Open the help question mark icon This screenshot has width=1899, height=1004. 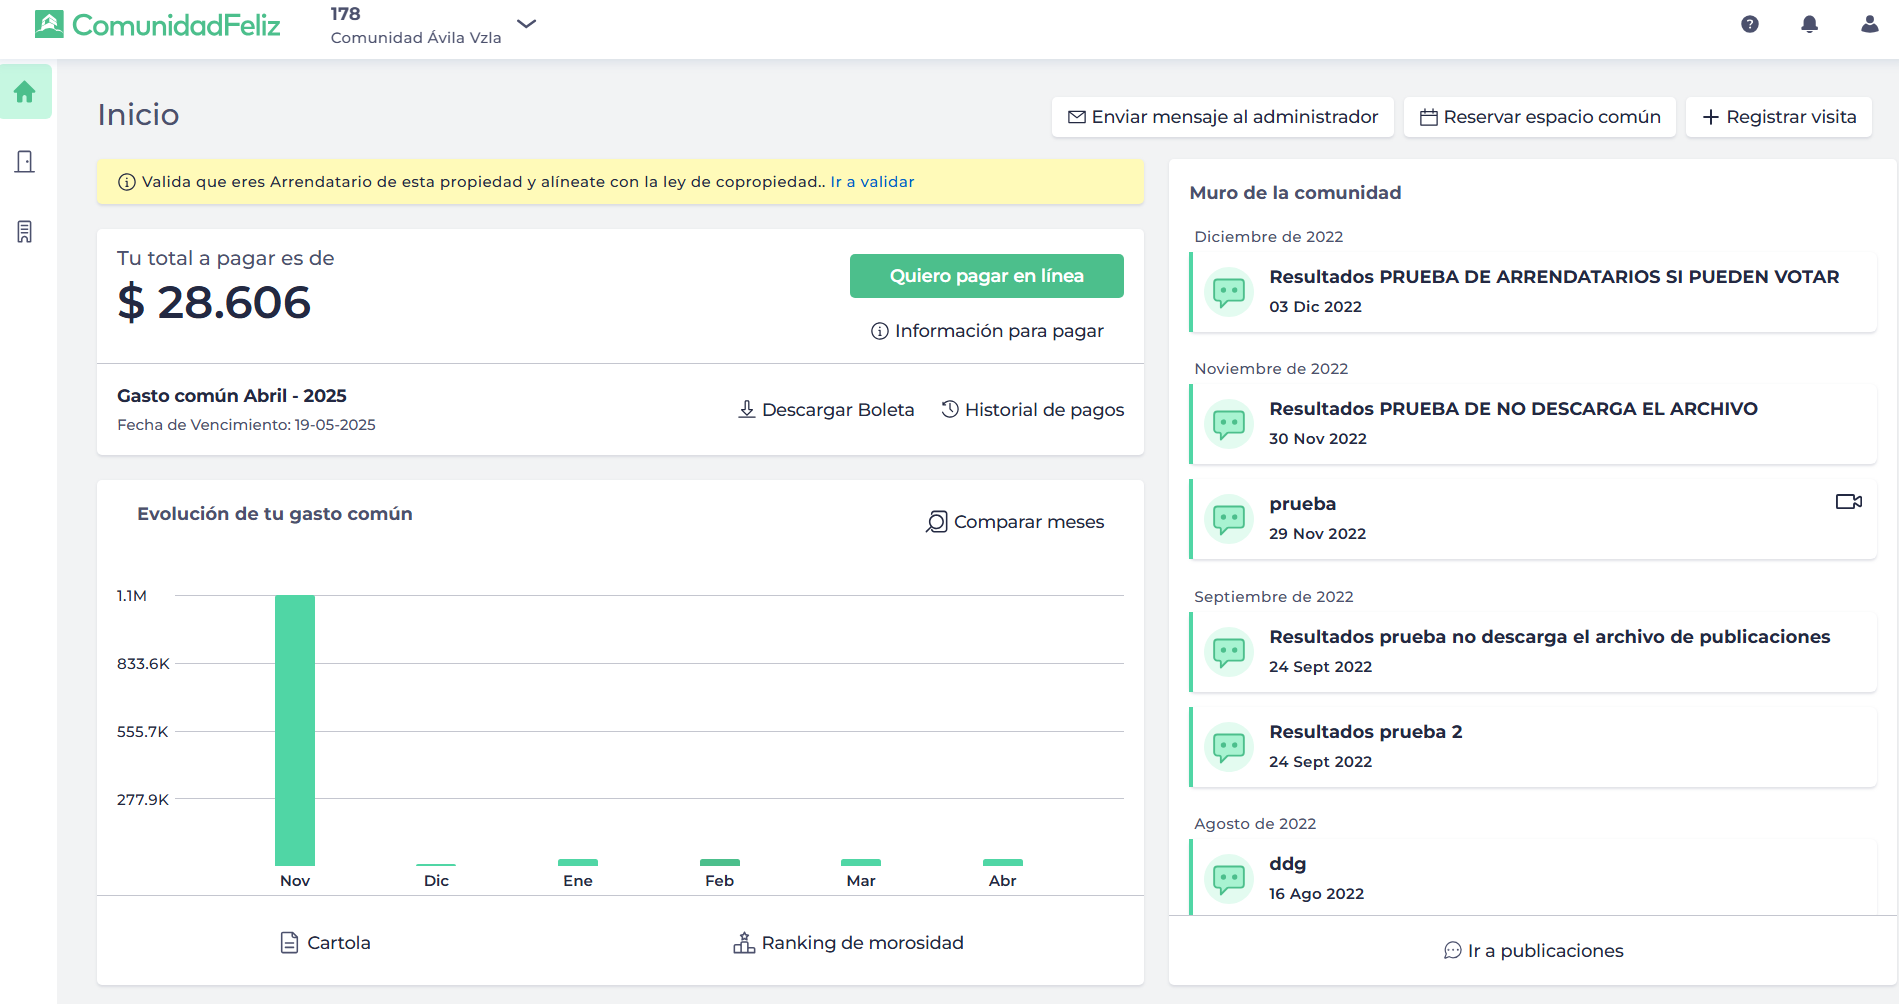coord(1749,24)
